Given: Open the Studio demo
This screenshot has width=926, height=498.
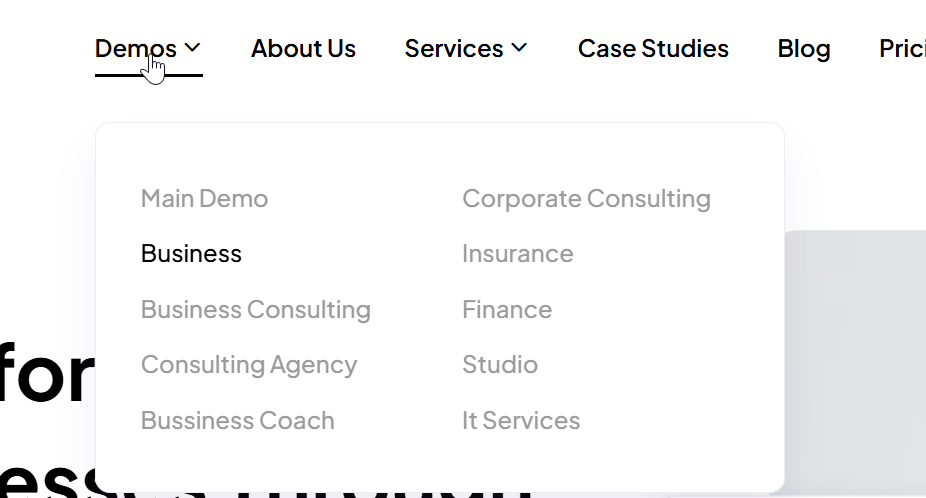Looking at the screenshot, I should [x=499, y=365].
